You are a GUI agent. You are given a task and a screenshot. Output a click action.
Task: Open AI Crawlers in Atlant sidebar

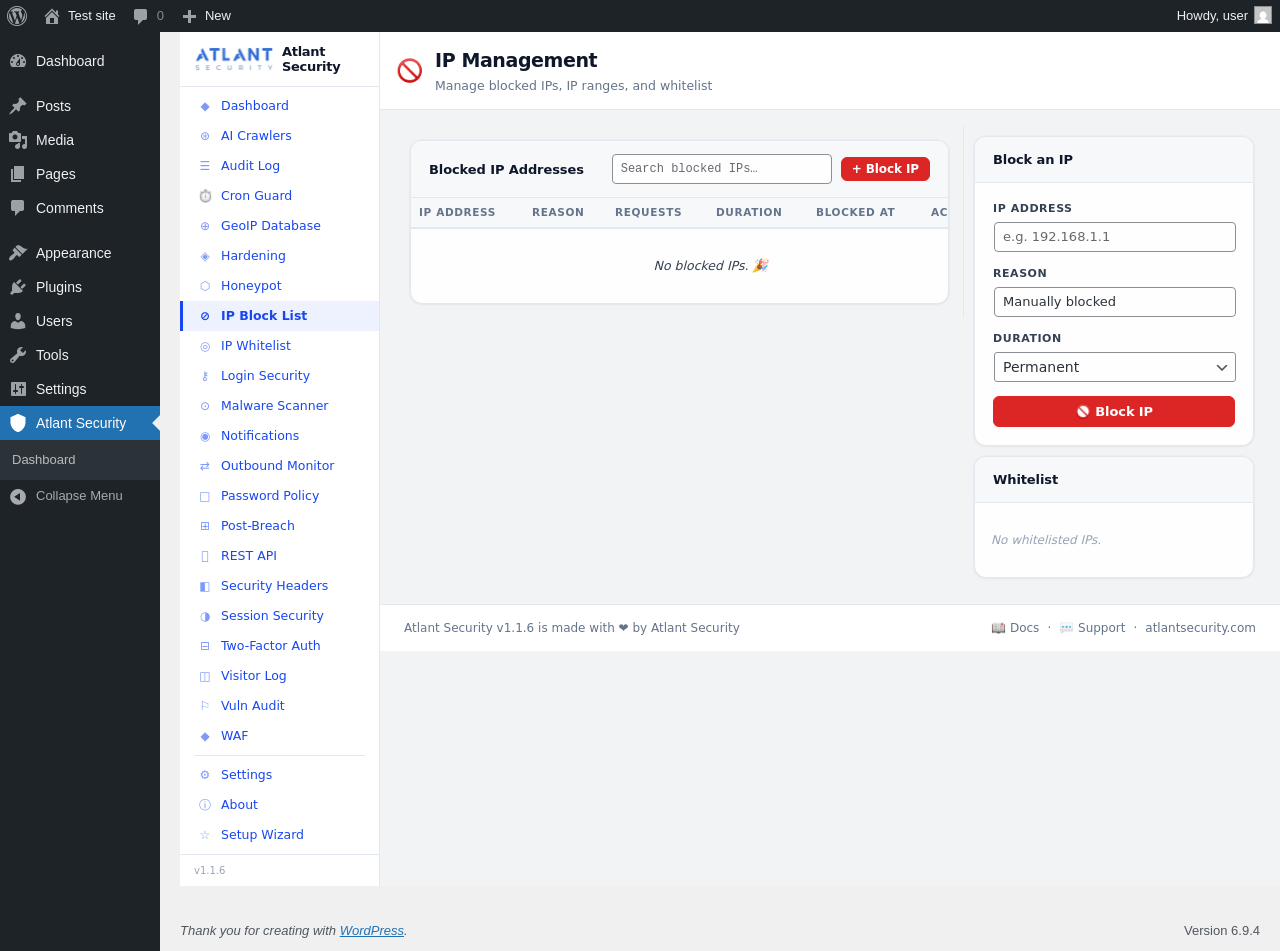tap(256, 136)
